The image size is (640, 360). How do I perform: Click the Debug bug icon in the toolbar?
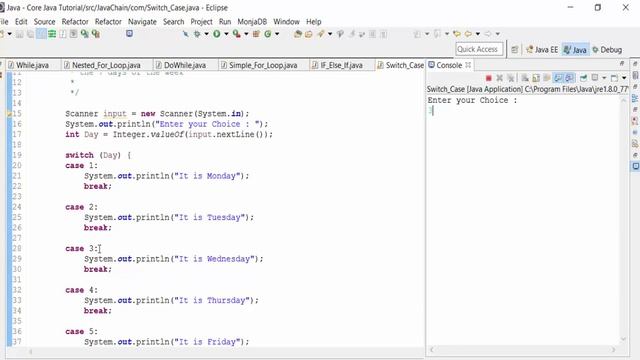(197, 34)
